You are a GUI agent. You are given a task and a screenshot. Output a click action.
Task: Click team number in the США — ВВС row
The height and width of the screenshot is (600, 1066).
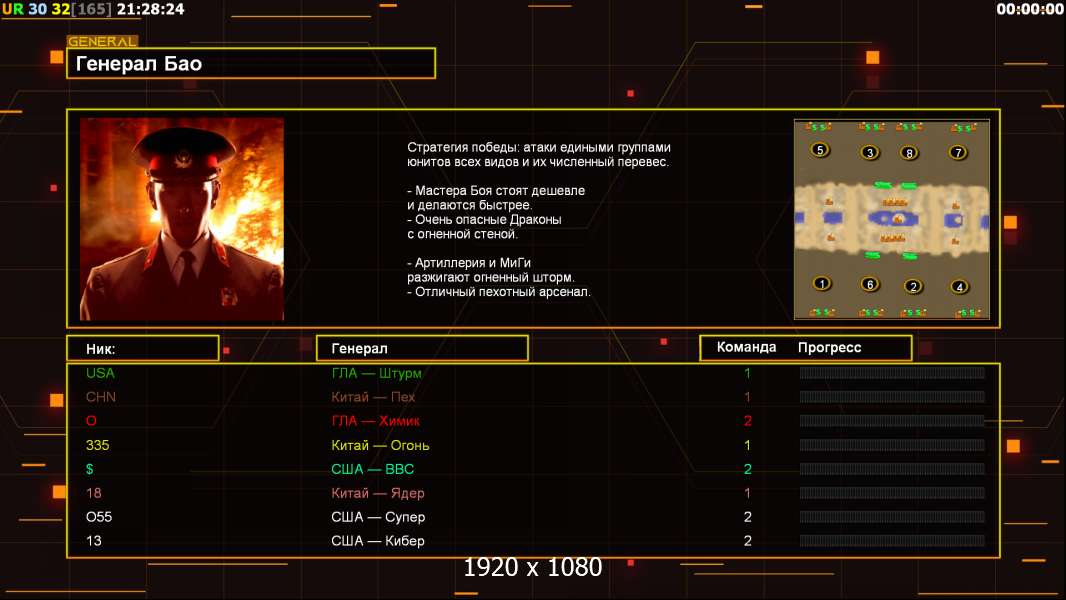(748, 469)
